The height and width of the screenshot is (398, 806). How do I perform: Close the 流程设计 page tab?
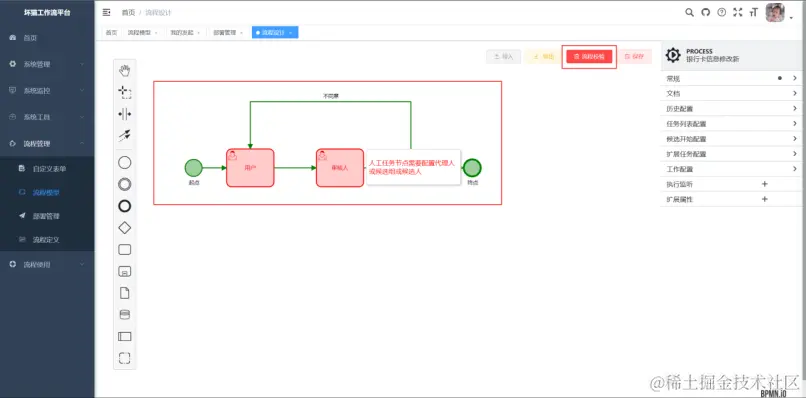(291, 33)
